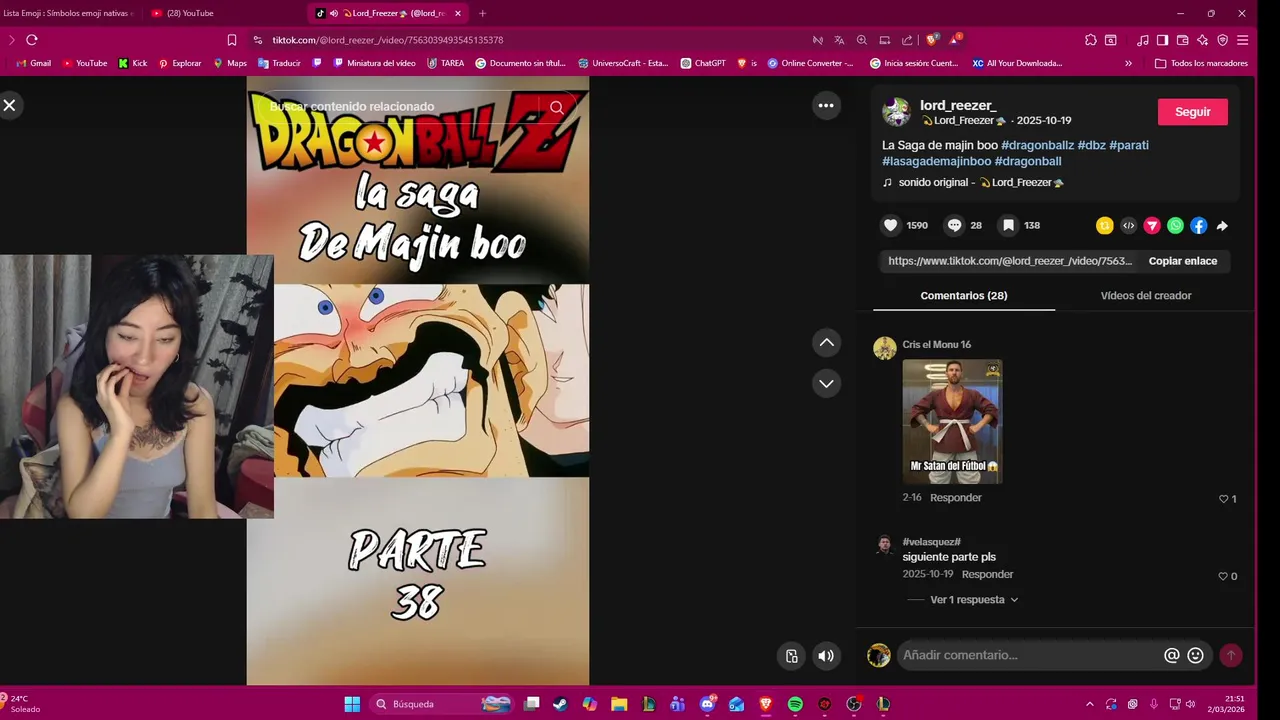
Task: Open the Gmail bookmark
Action: (33, 63)
